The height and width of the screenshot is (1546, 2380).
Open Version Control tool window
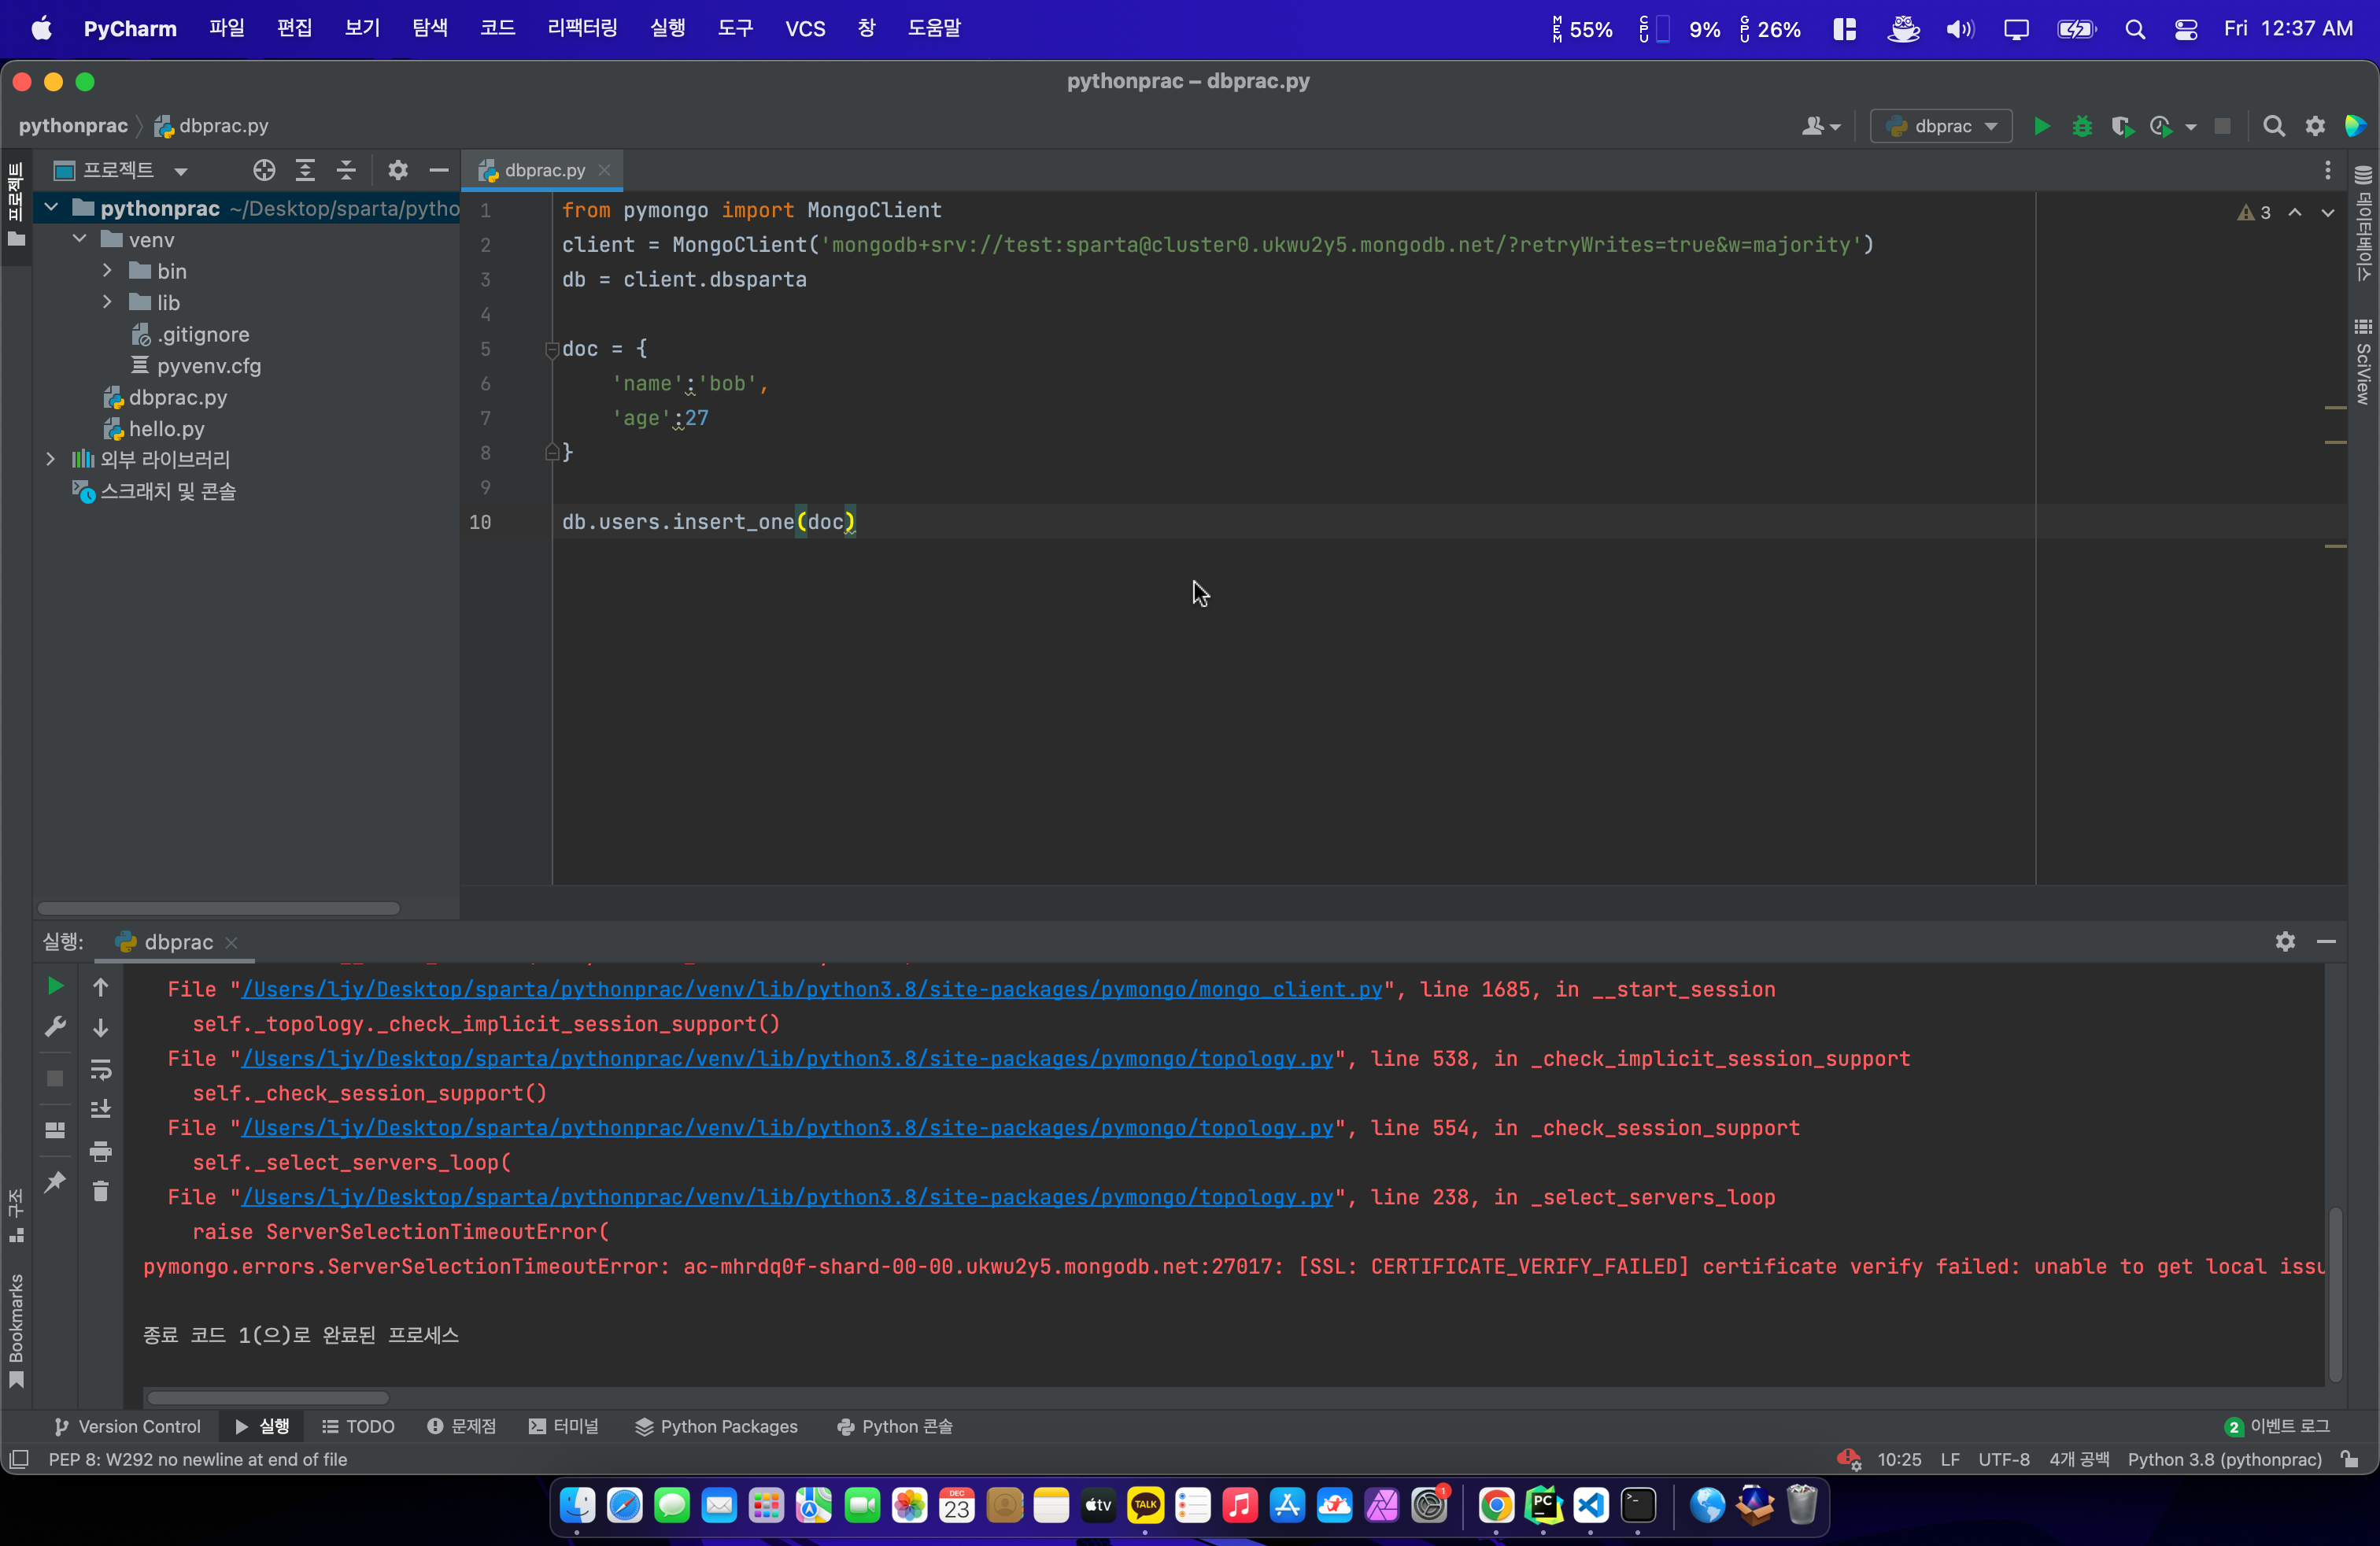[127, 1426]
